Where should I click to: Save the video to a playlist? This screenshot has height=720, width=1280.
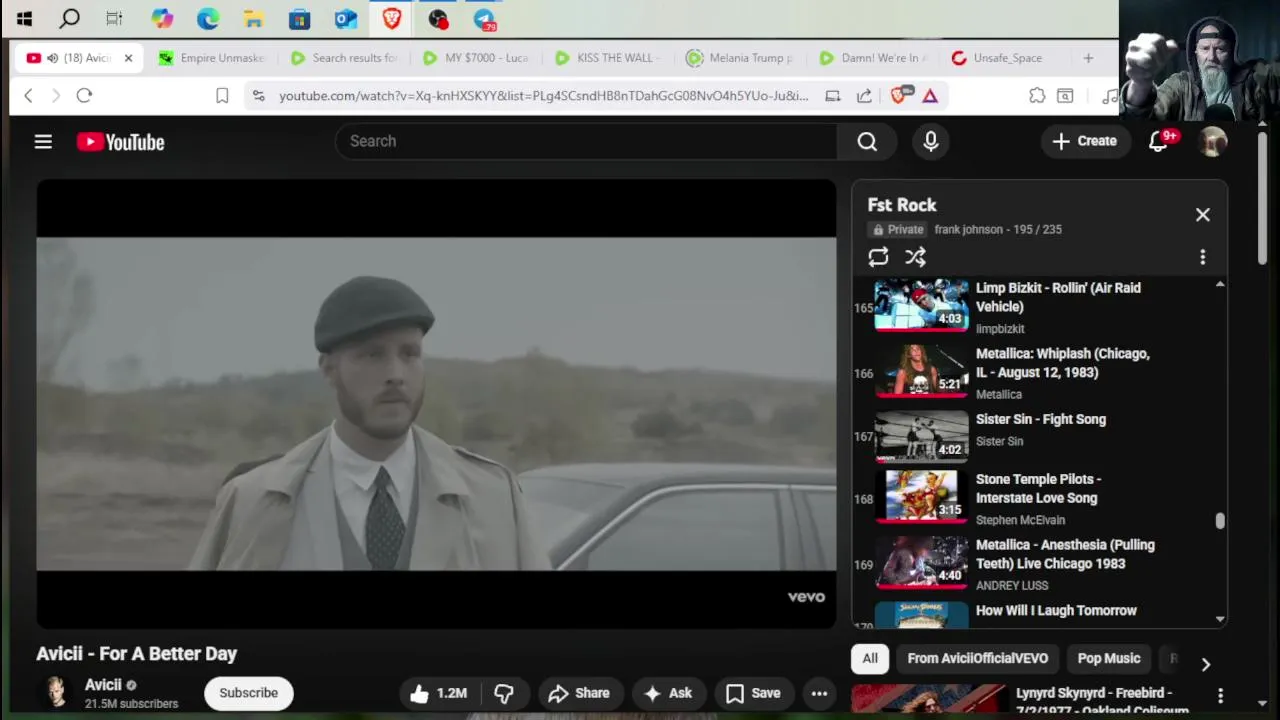(753, 693)
